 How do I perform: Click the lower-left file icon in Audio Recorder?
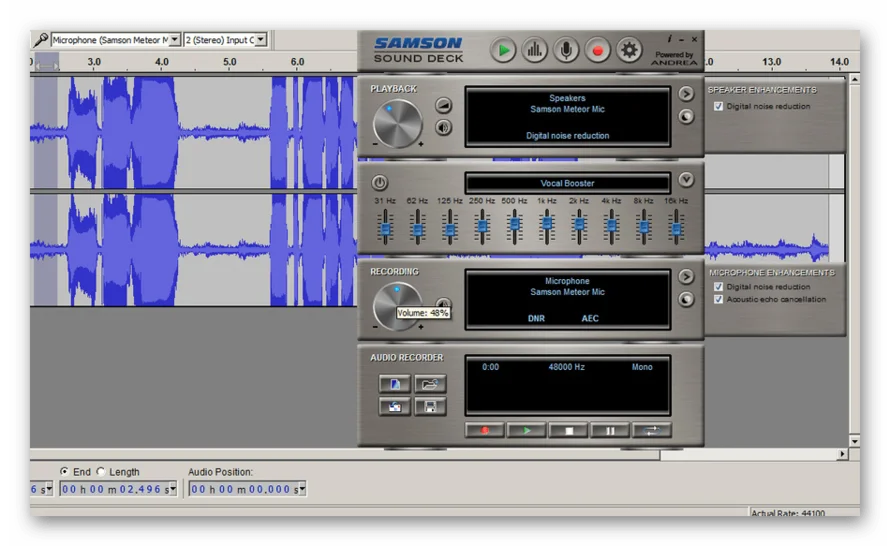[x=394, y=406]
